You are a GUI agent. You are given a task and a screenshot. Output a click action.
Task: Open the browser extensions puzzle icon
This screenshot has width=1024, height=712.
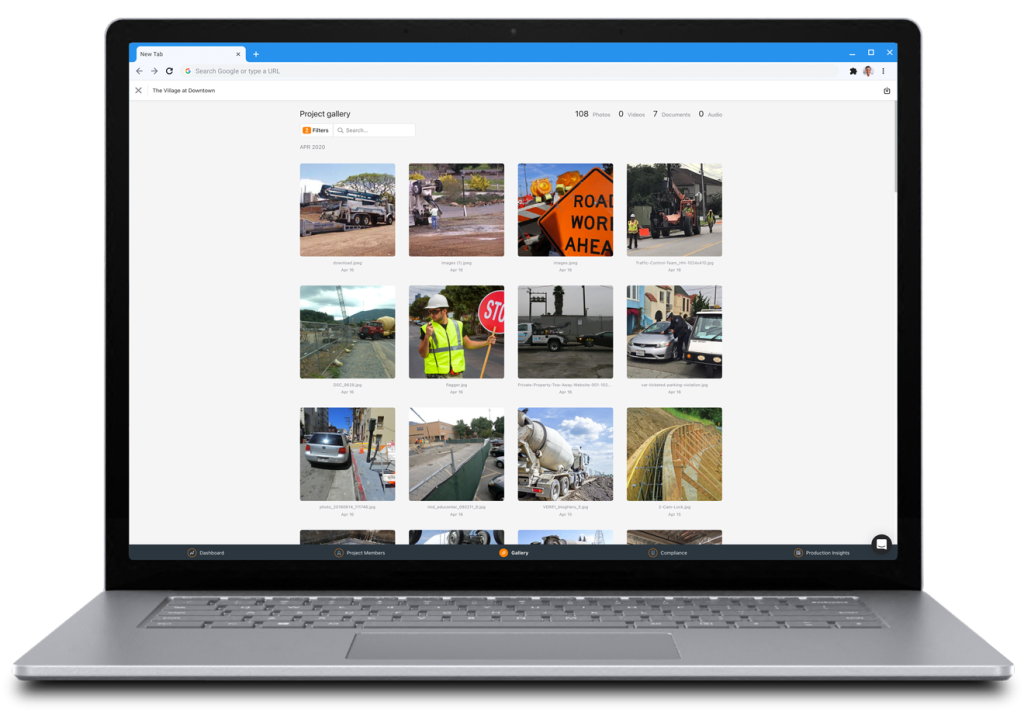853,71
